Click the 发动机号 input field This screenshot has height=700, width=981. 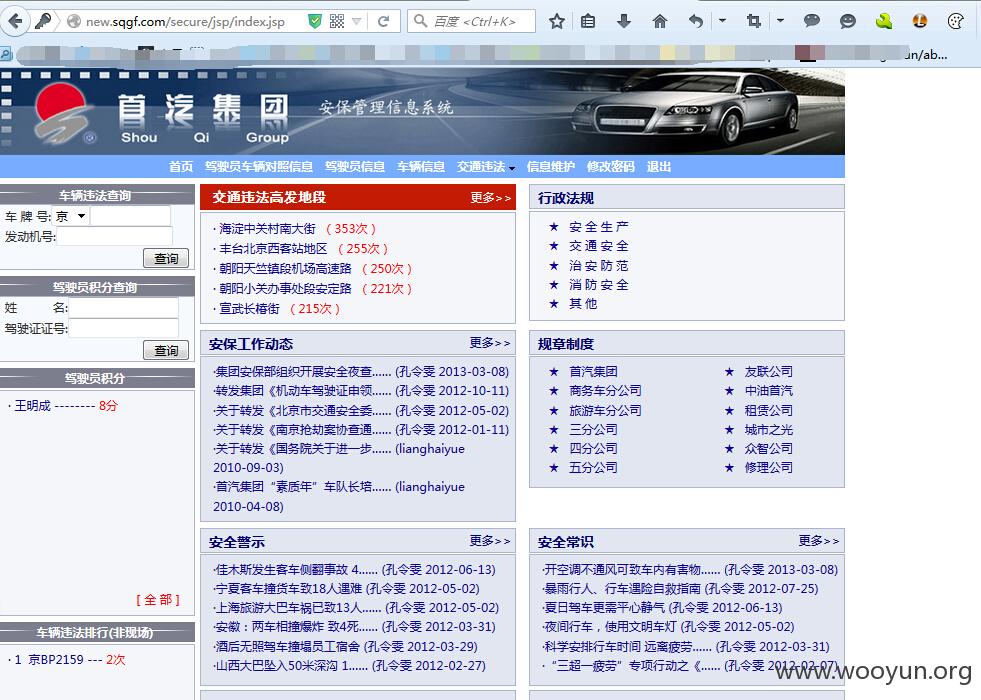pos(114,236)
